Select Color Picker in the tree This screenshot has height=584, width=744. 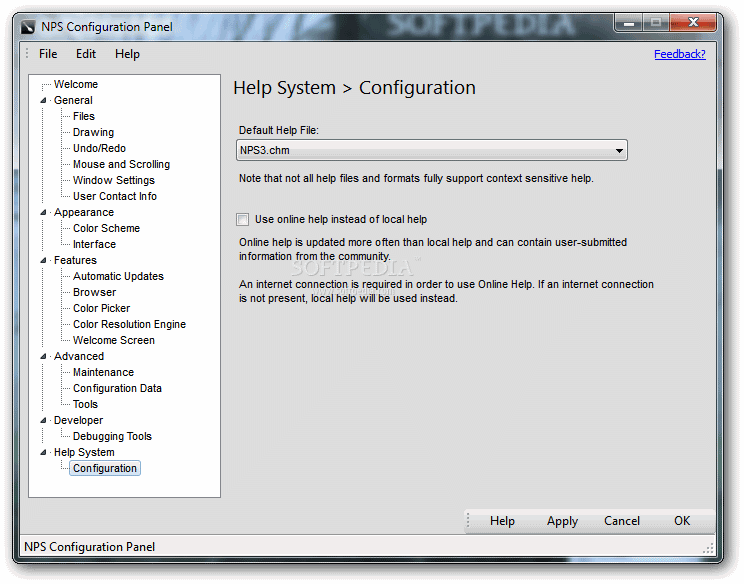click(x=101, y=308)
